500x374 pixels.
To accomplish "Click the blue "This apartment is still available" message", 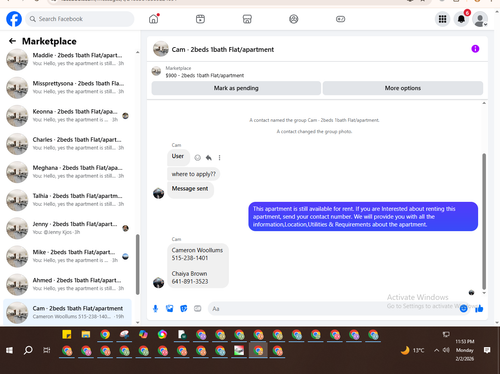I will point(363,217).
